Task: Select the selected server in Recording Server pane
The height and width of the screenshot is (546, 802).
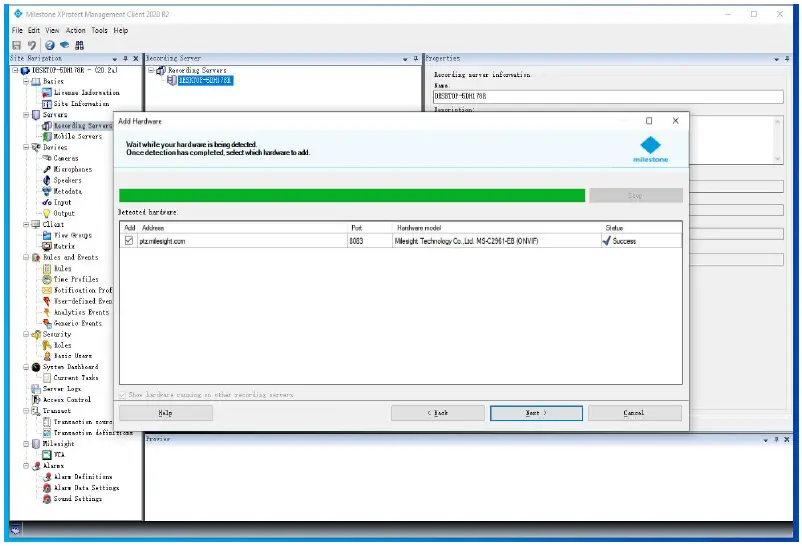Action: 205,80
